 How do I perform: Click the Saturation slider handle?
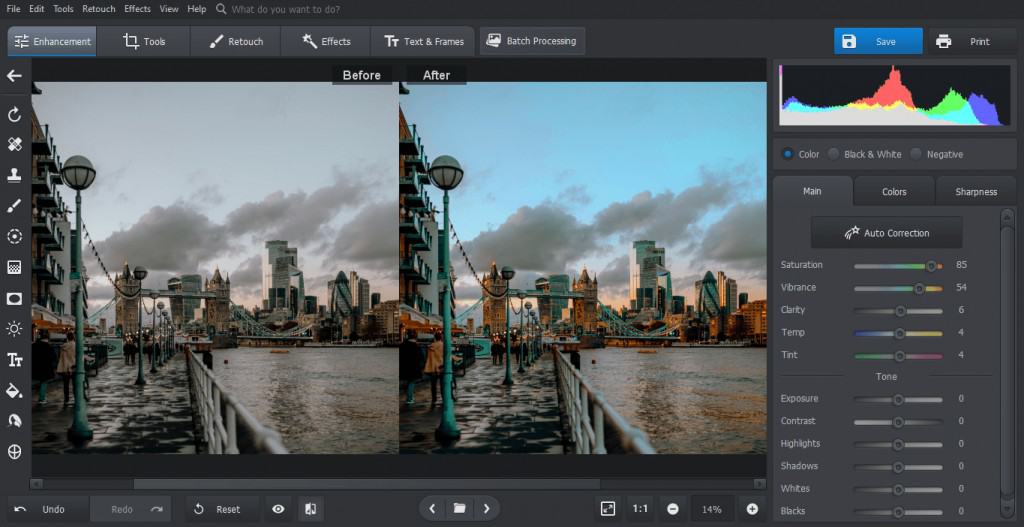931,266
